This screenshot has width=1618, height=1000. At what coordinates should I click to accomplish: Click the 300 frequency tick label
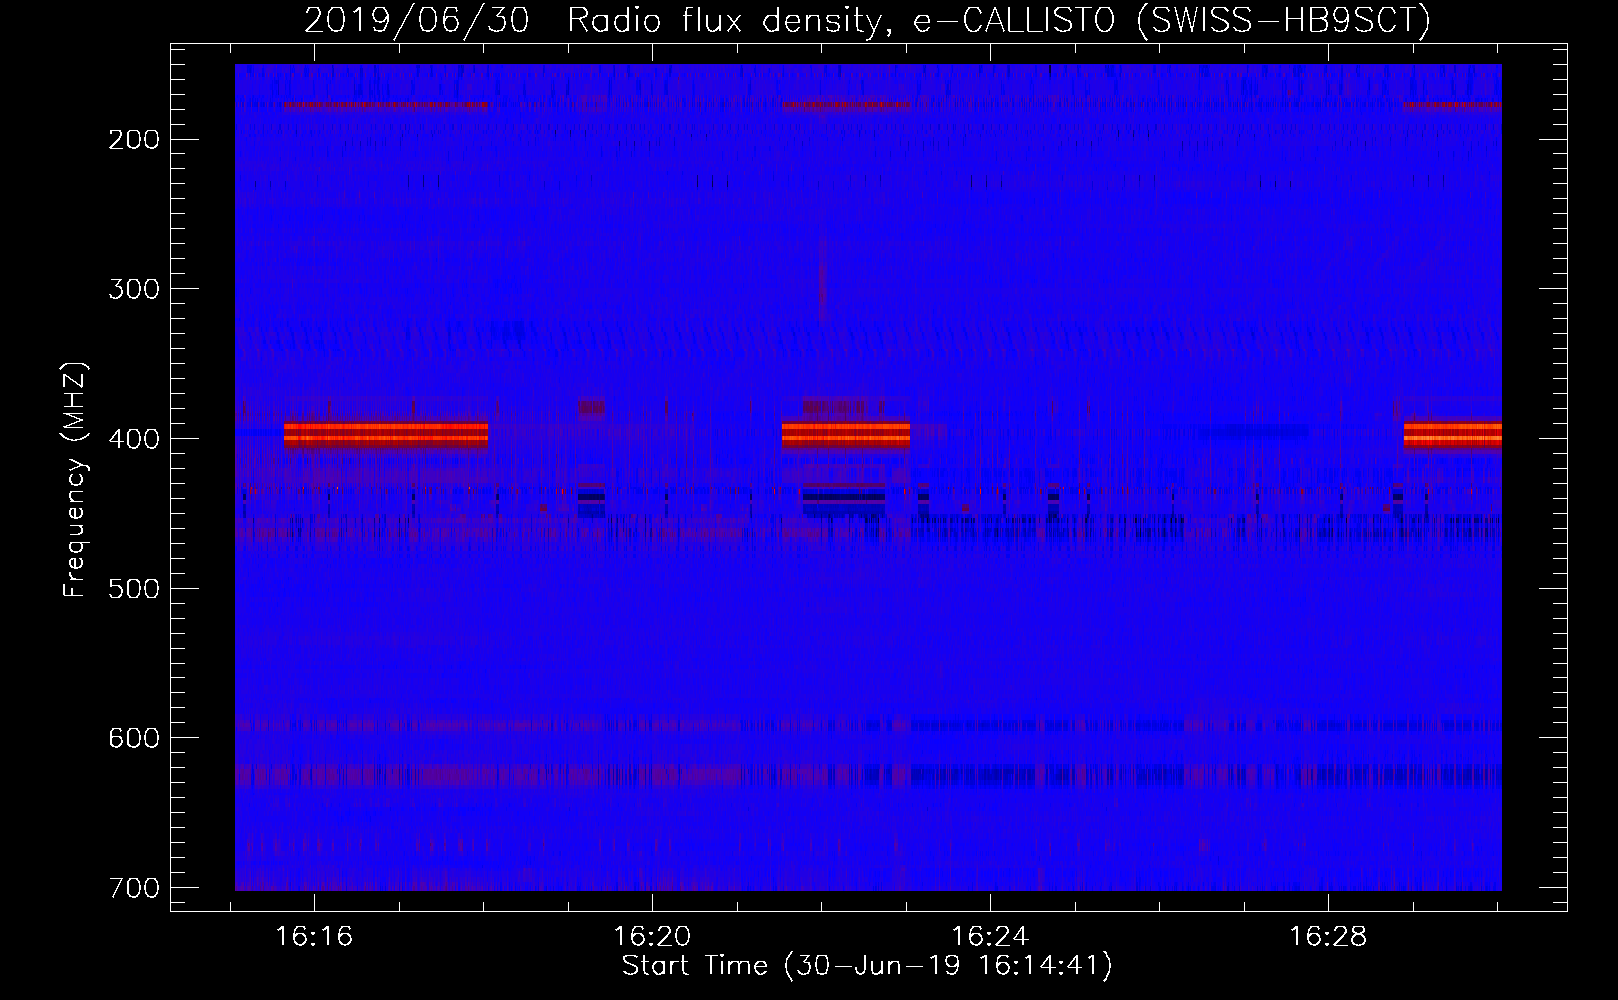tap(132, 289)
